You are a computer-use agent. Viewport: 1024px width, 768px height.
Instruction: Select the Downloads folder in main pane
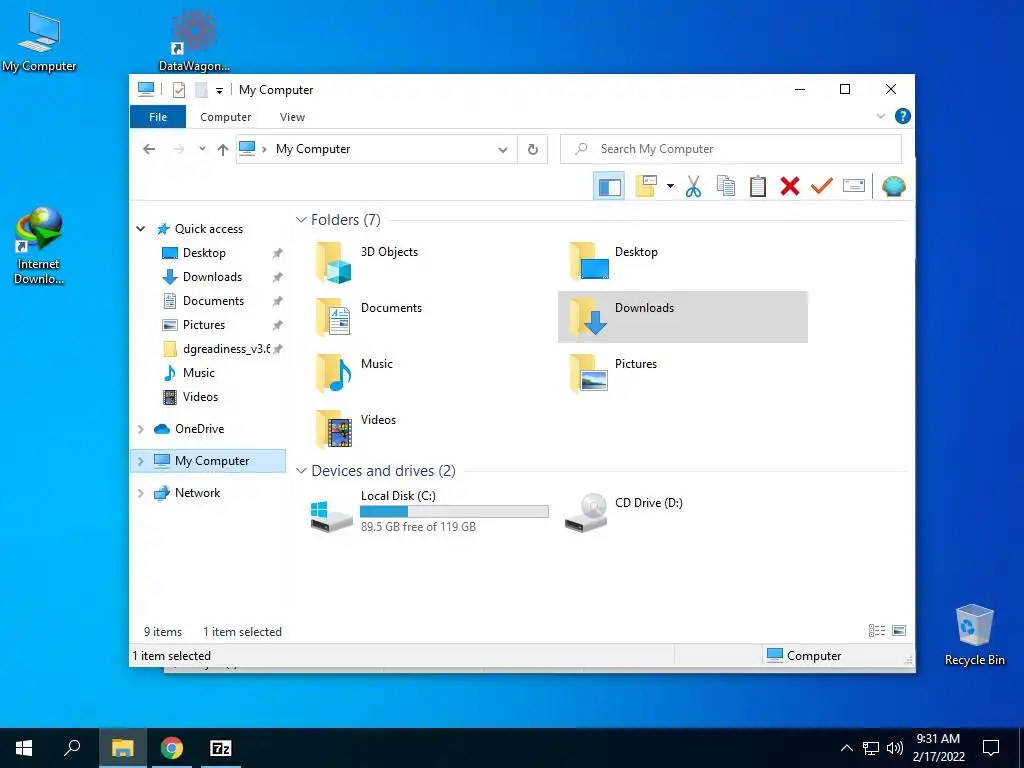[x=682, y=317]
